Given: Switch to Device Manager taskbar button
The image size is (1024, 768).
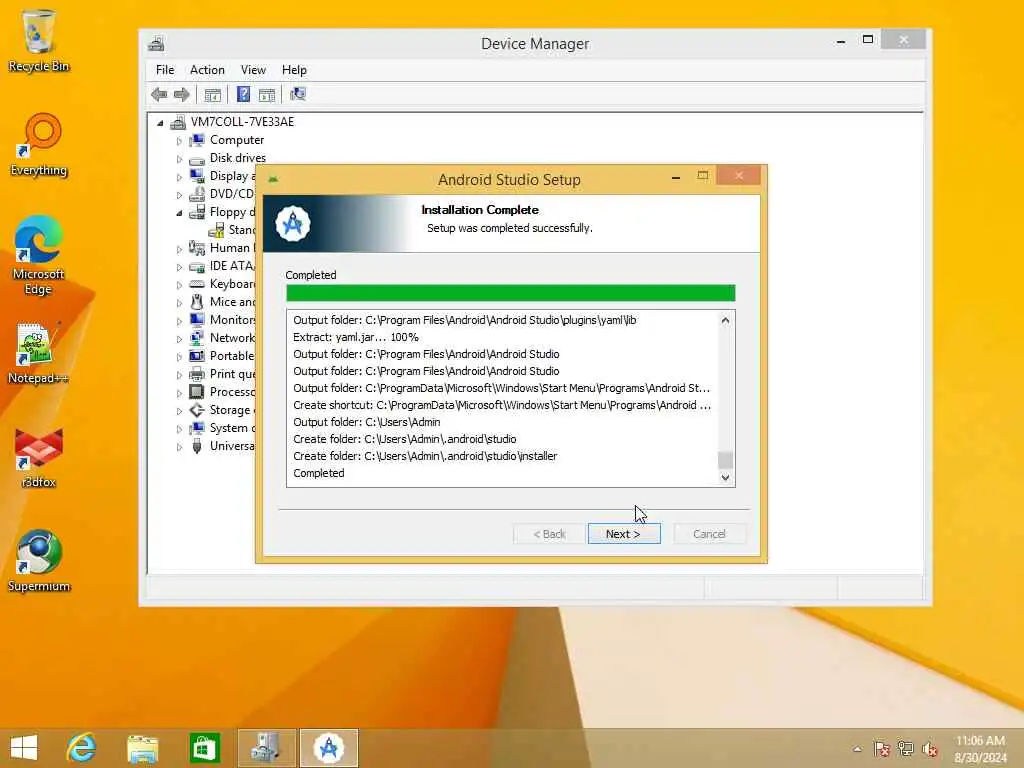Looking at the screenshot, I should pos(266,748).
